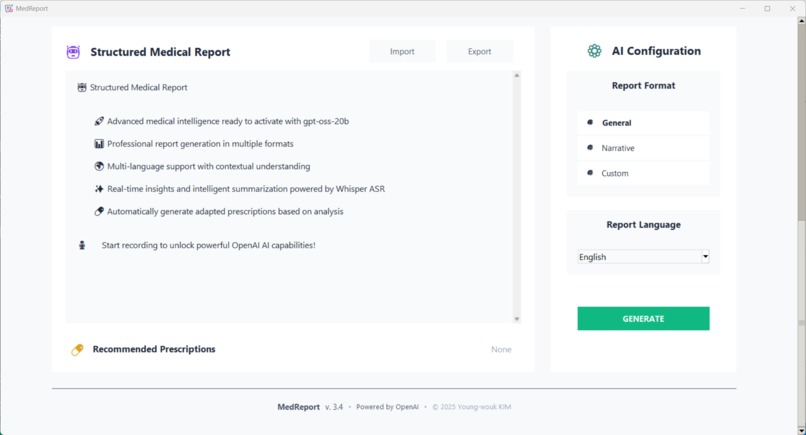Screen dimensions: 806x435
Task: Click the globe icon before Multi-language support
Action: pos(99,167)
